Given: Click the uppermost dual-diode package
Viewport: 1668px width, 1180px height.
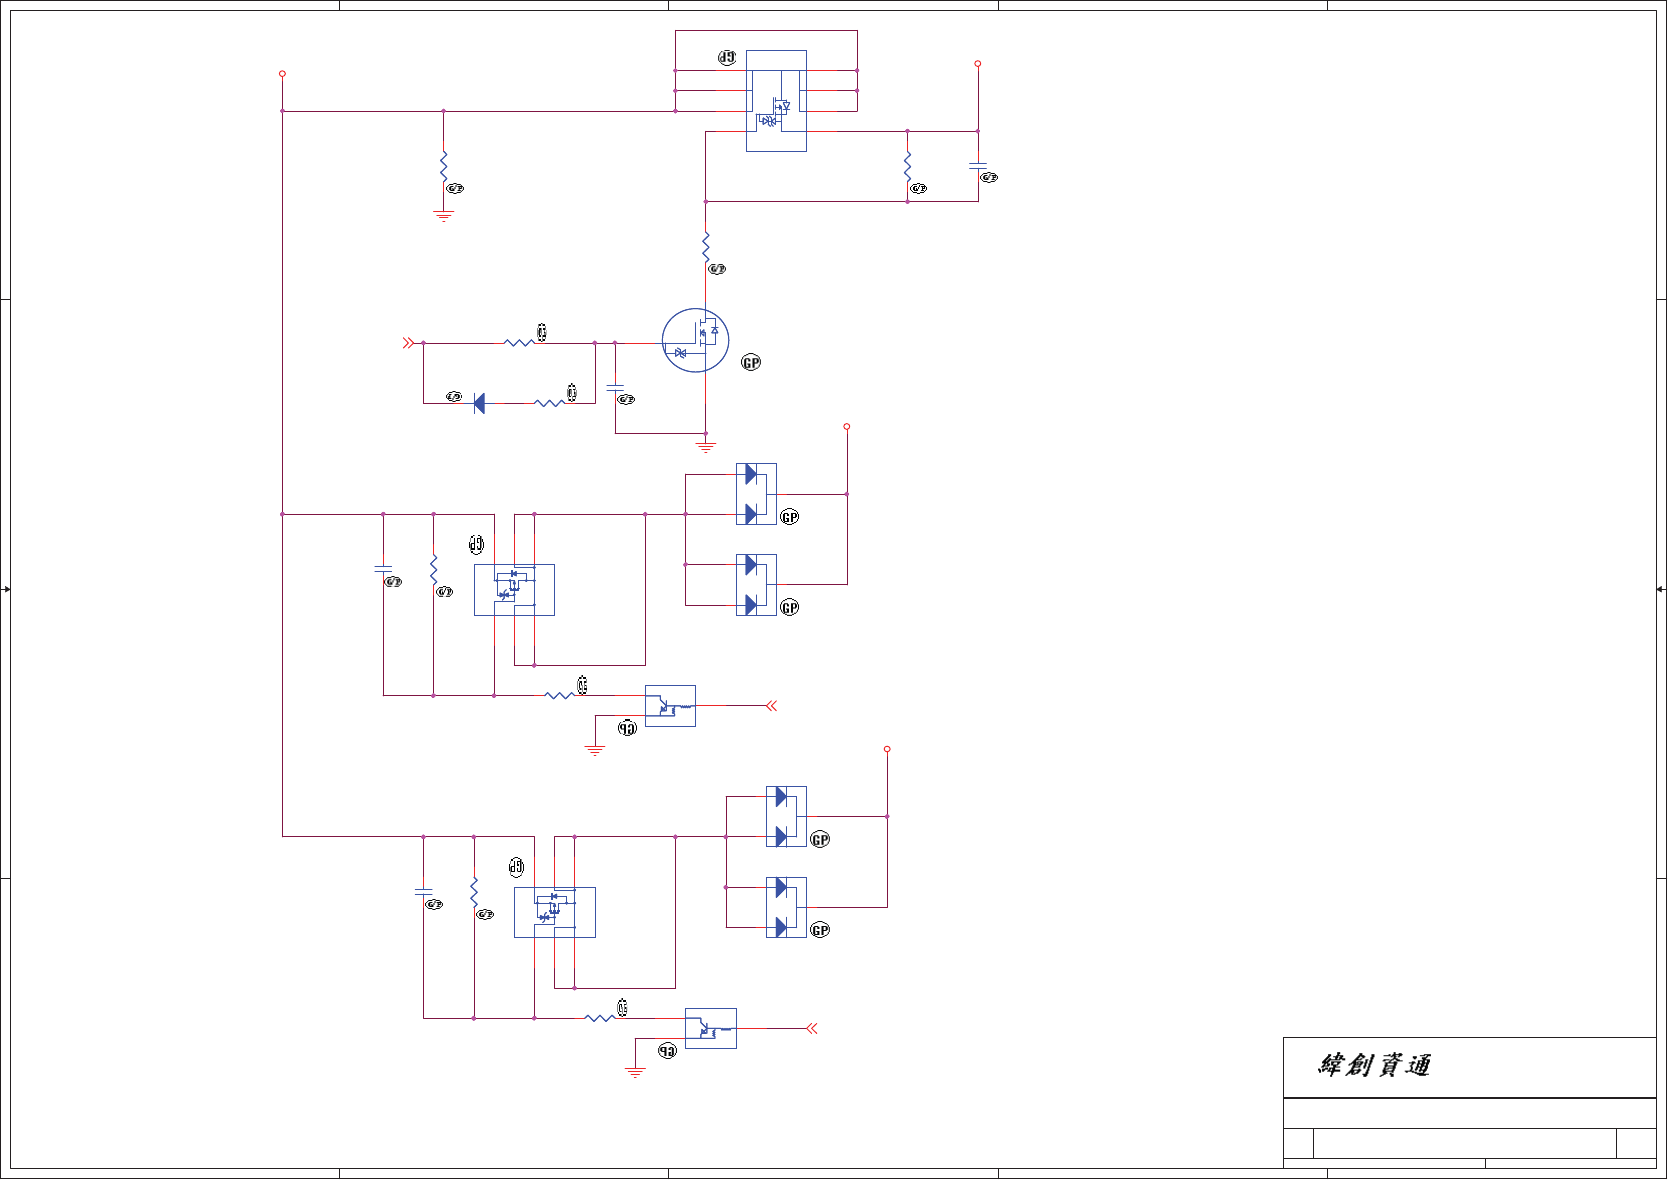Looking at the screenshot, I should click(x=756, y=494).
